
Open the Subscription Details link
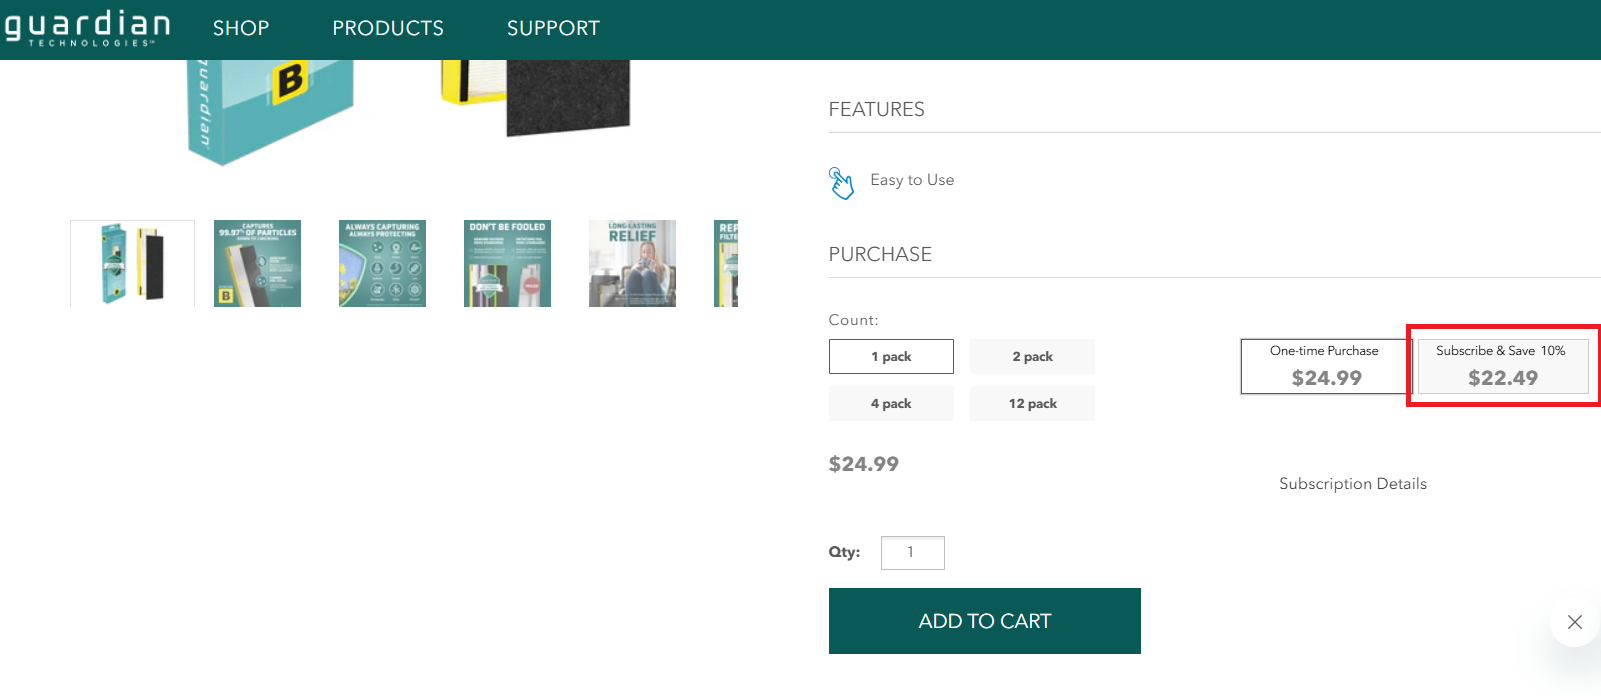click(1352, 484)
